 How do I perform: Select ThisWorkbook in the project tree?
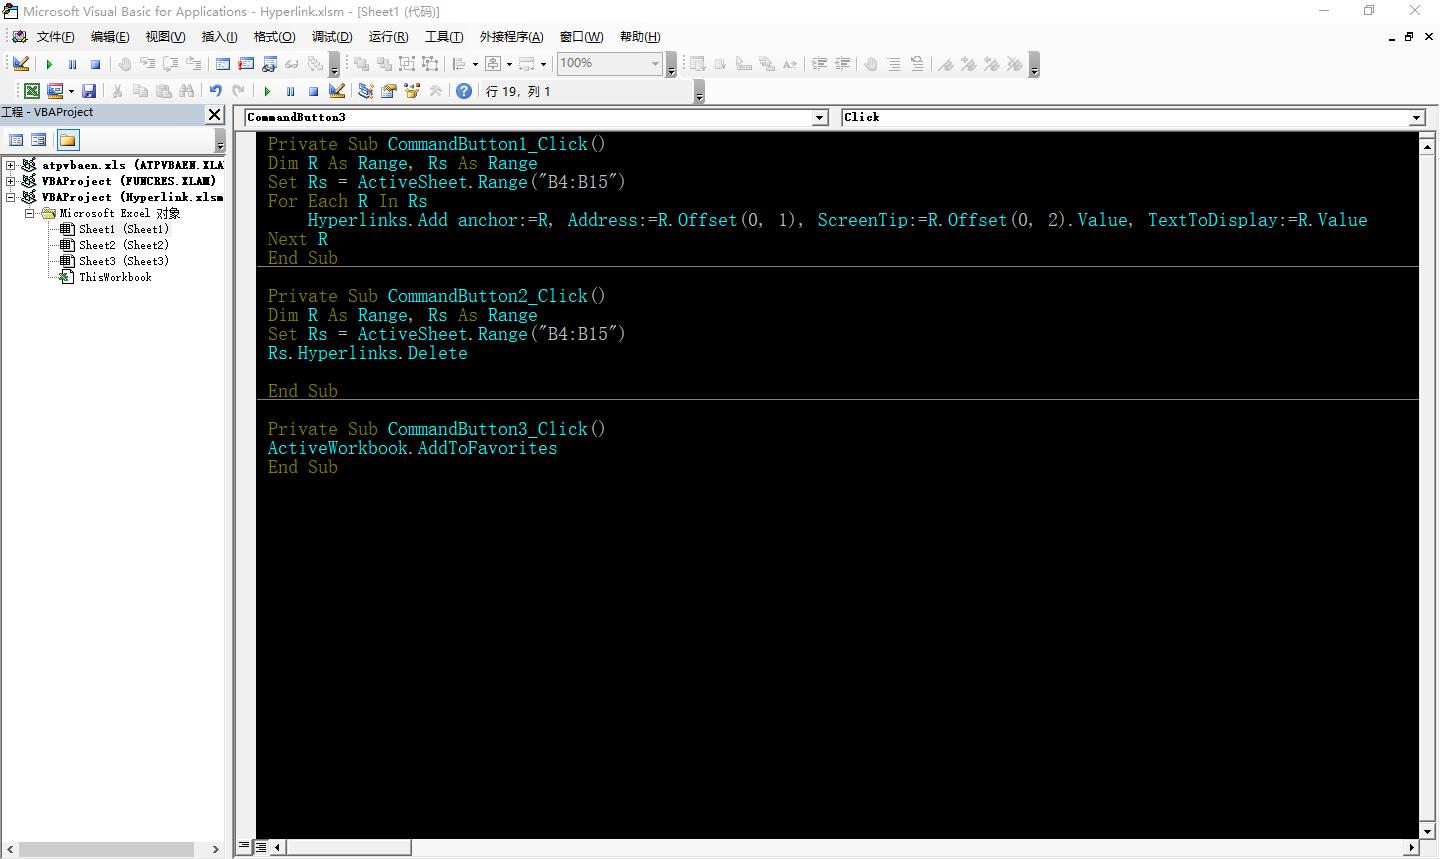115,277
